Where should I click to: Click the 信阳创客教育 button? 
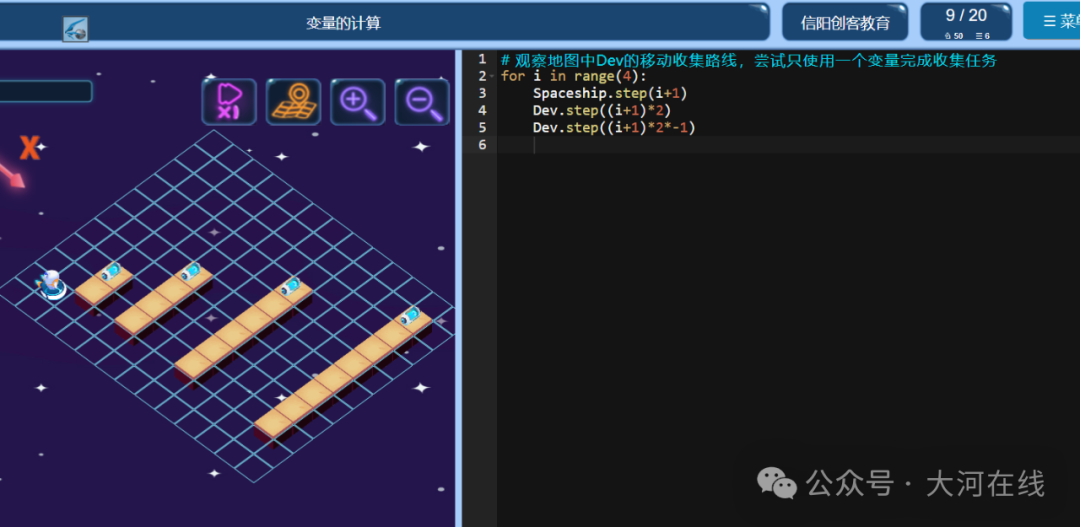click(844, 22)
